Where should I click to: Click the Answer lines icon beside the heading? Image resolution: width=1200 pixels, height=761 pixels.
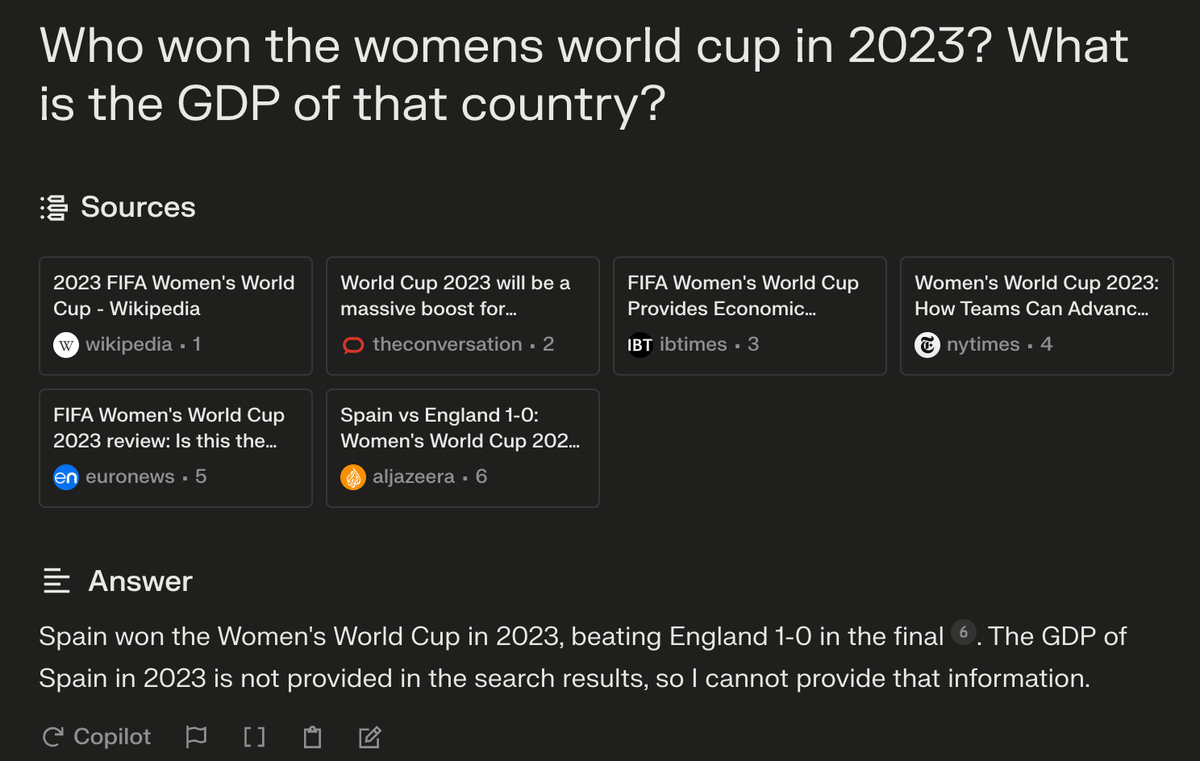coord(57,581)
